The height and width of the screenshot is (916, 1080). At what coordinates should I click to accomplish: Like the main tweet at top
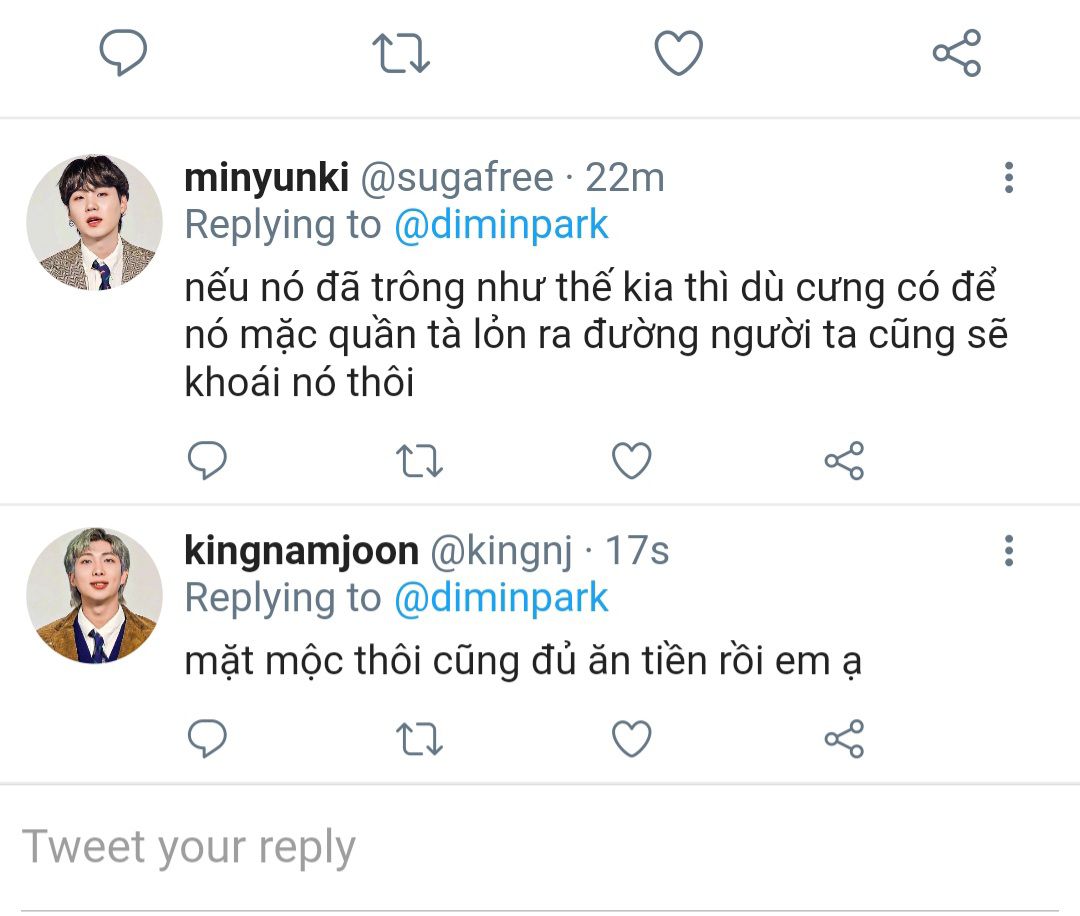click(679, 53)
